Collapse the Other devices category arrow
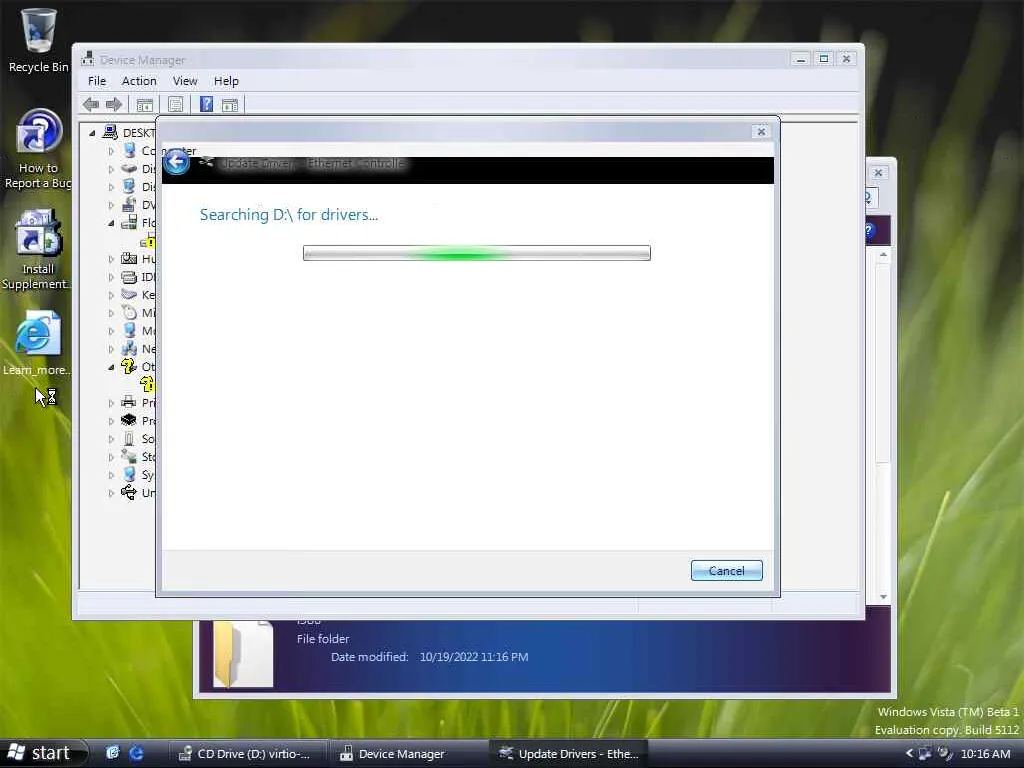This screenshot has height=768, width=1024. coord(111,367)
